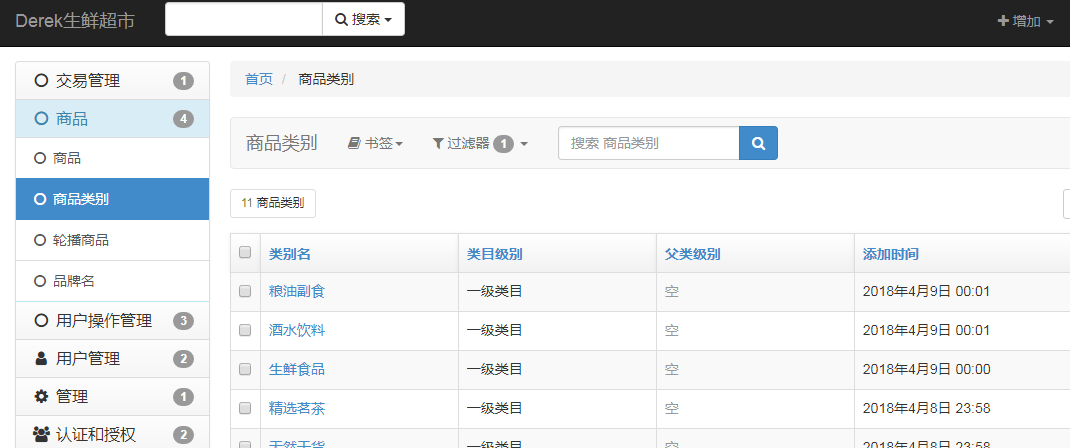Expand the 用户操作管理 group
This screenshot has width=1070, height=448.
coord(113,320)
